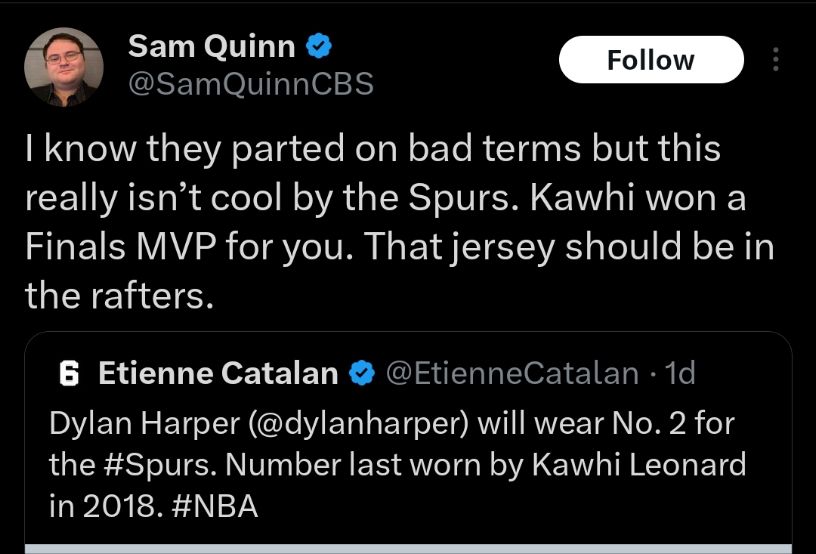Open the @SamQuinnCBS handle link
The image size is (816, 554).
click(x=251, y=84)
